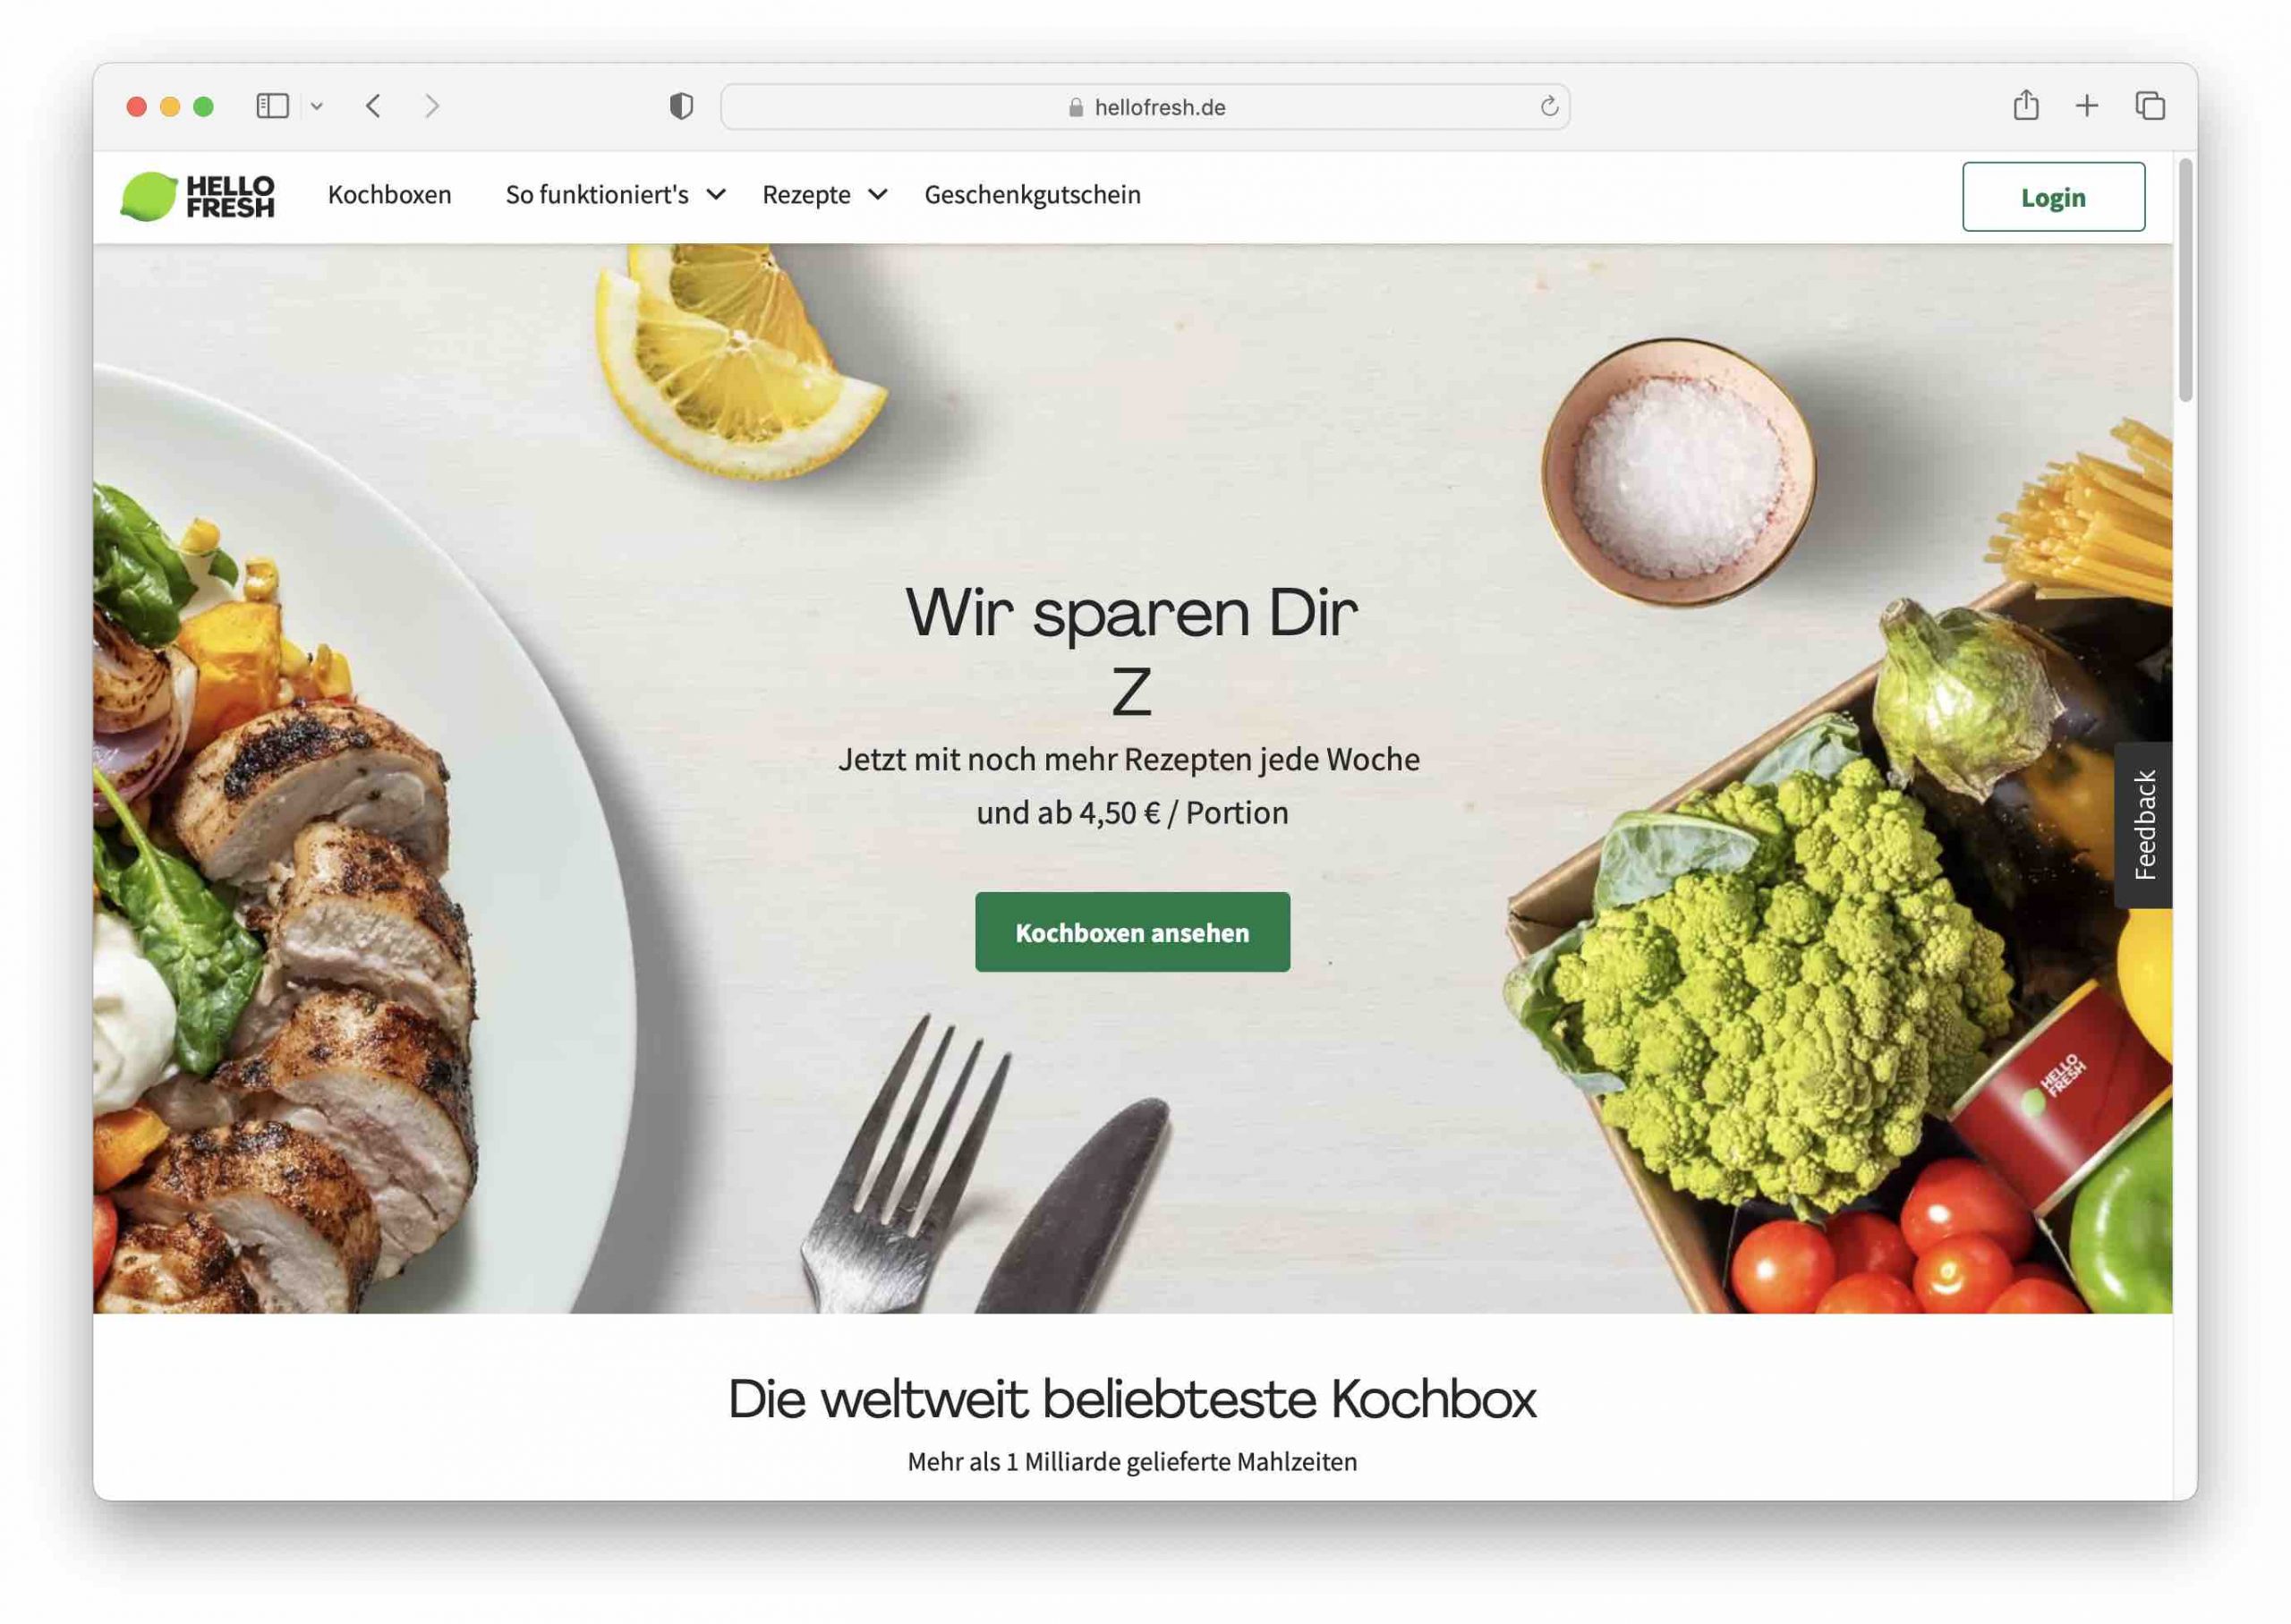Image resolution: width=2291 pixels, height=1624 pixels.
Task: Click the Login button
Action: (x=2052, y=197)
